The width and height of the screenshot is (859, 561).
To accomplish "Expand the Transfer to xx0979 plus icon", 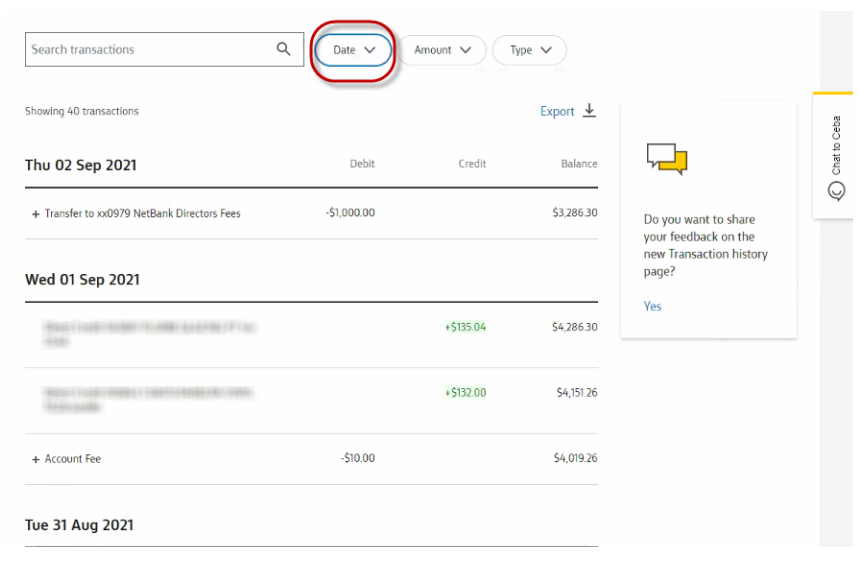I will [35, 214].
